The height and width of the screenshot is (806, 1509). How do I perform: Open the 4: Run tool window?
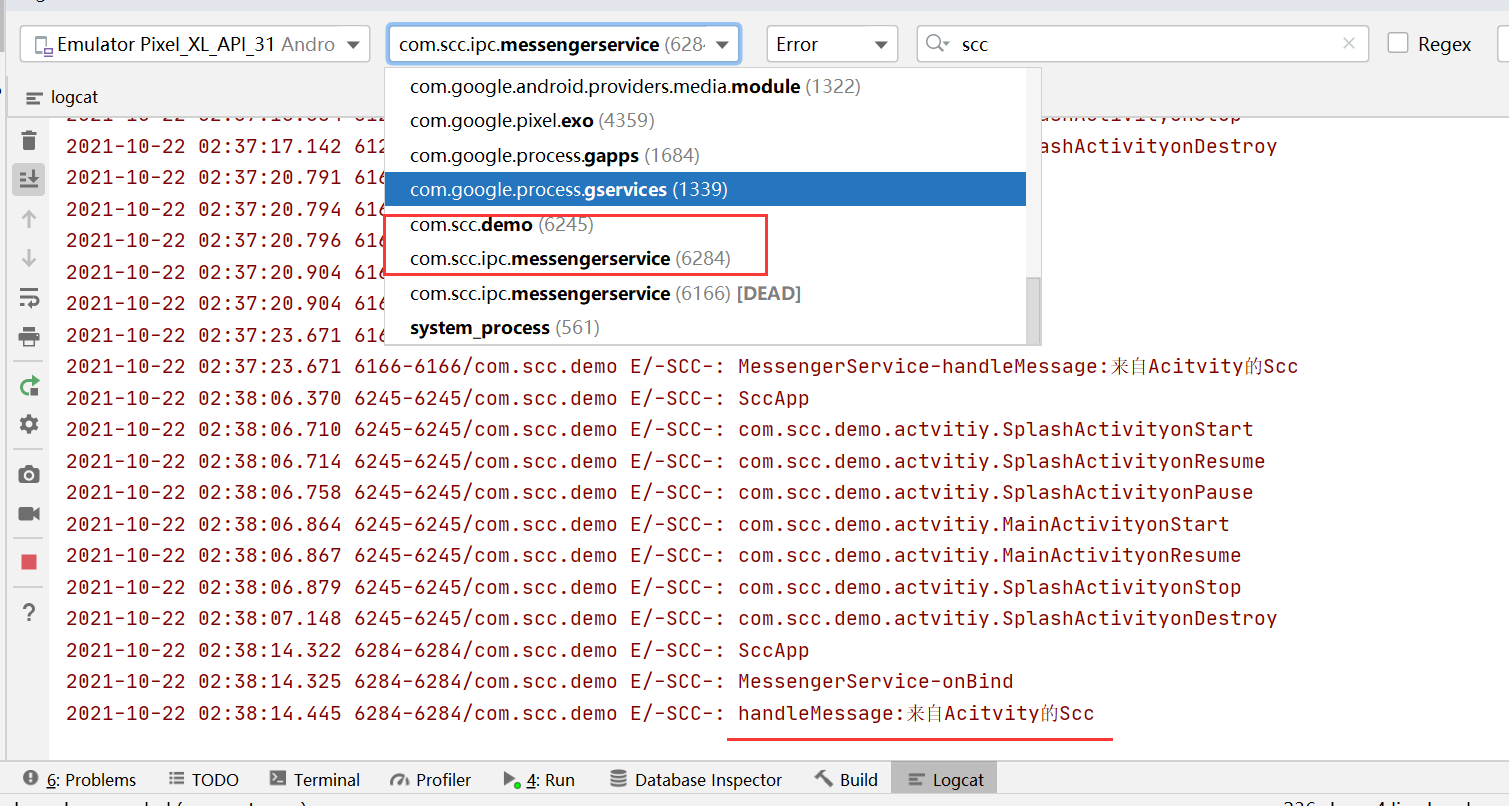pyautogui.click(x=539, y=780)
